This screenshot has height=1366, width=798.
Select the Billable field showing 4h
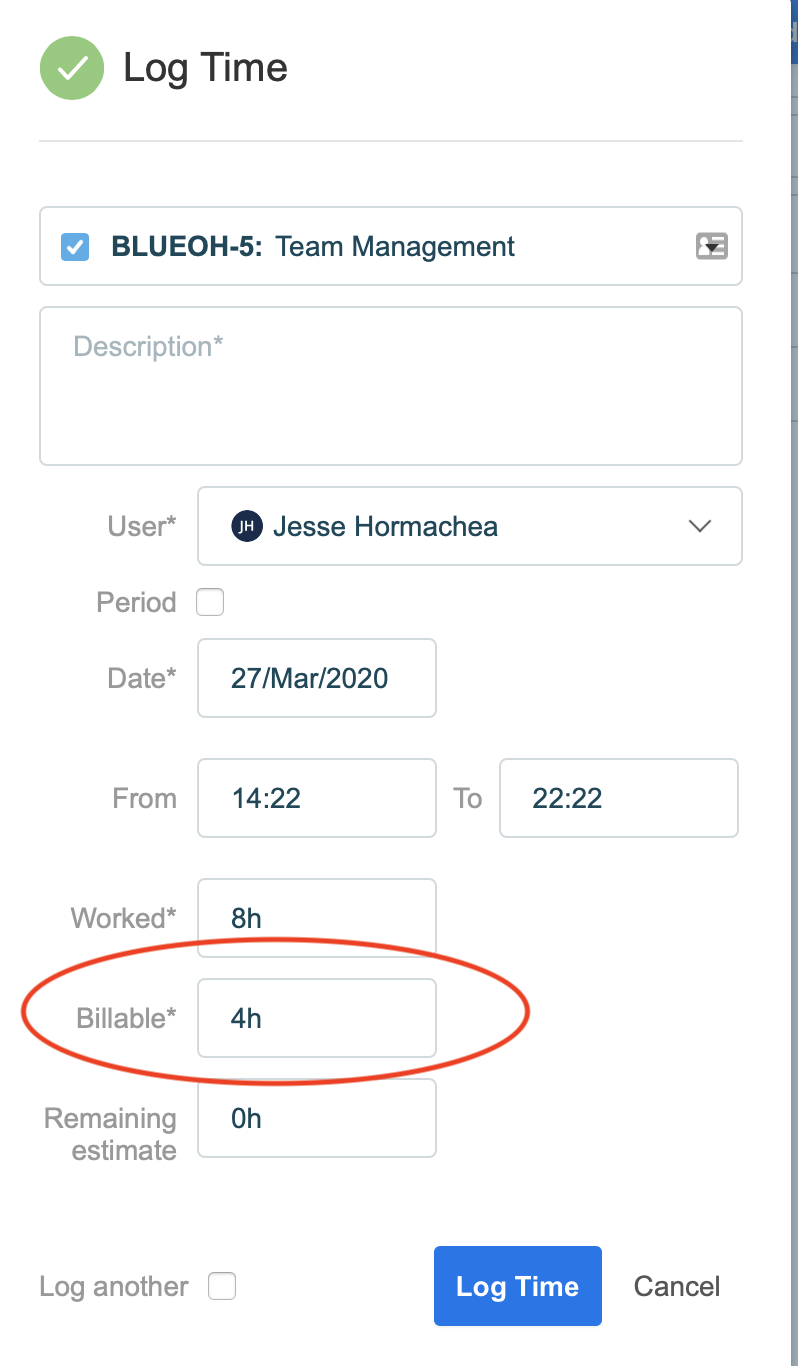pos(317,1018)
